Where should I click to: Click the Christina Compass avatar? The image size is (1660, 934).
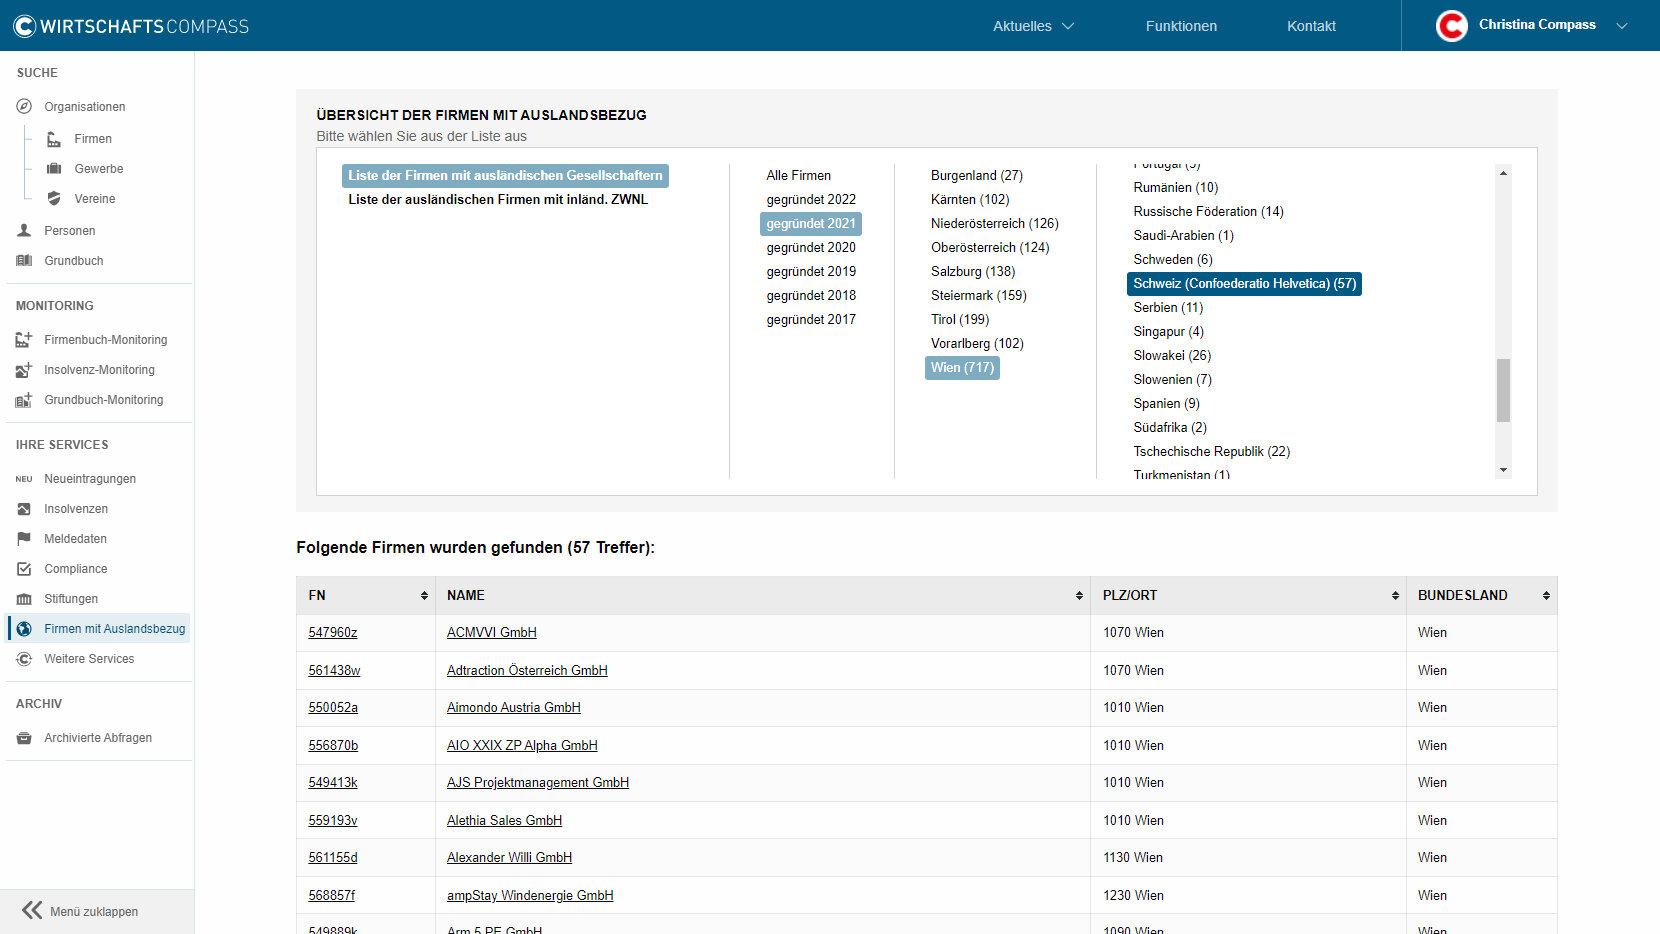click(1452, 26)
